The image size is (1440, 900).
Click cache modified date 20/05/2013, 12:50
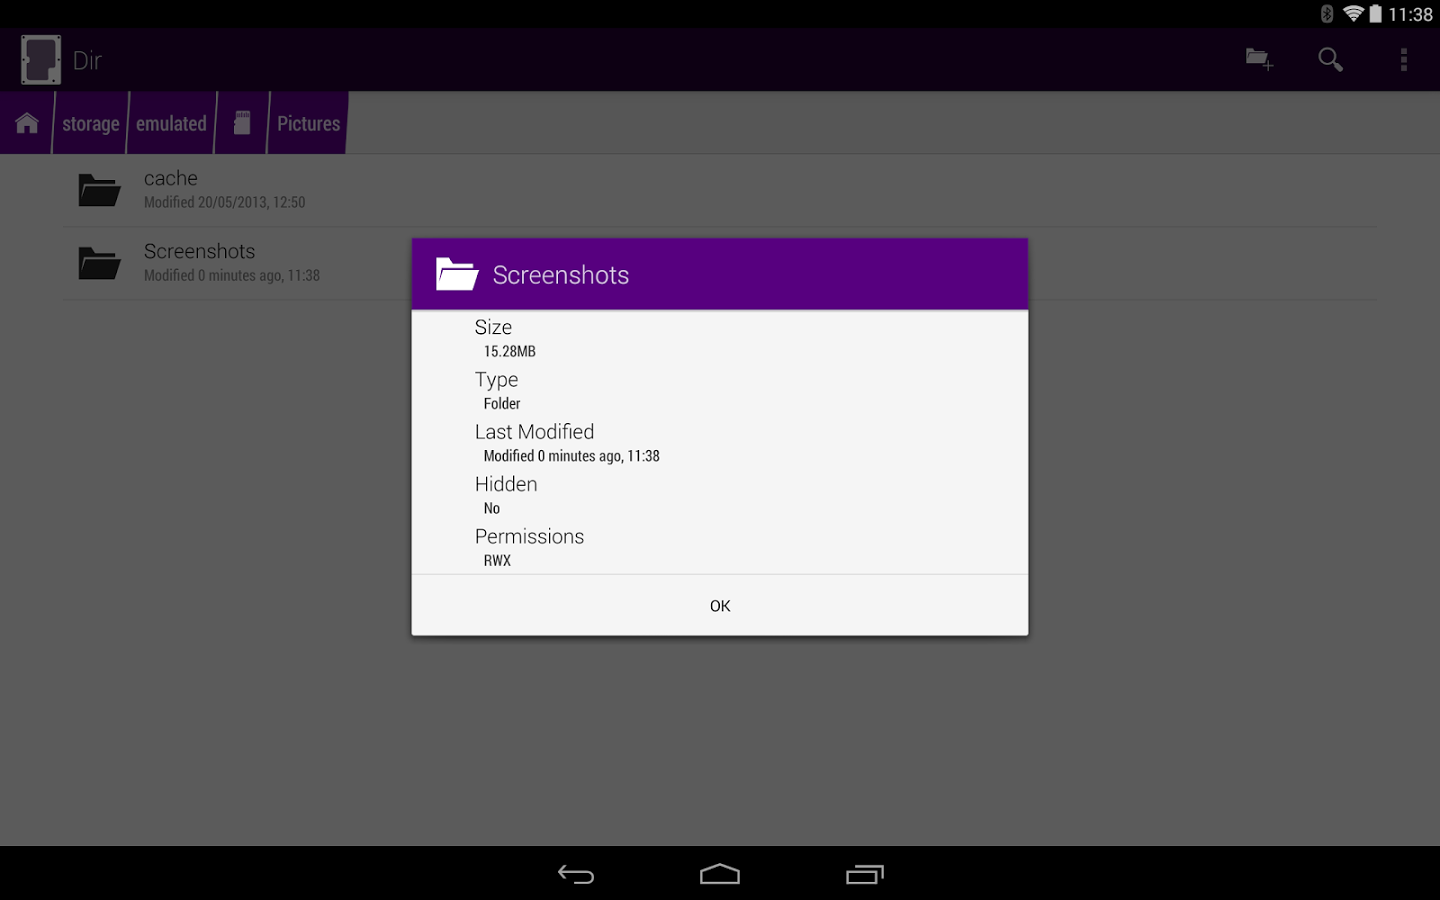224,202
